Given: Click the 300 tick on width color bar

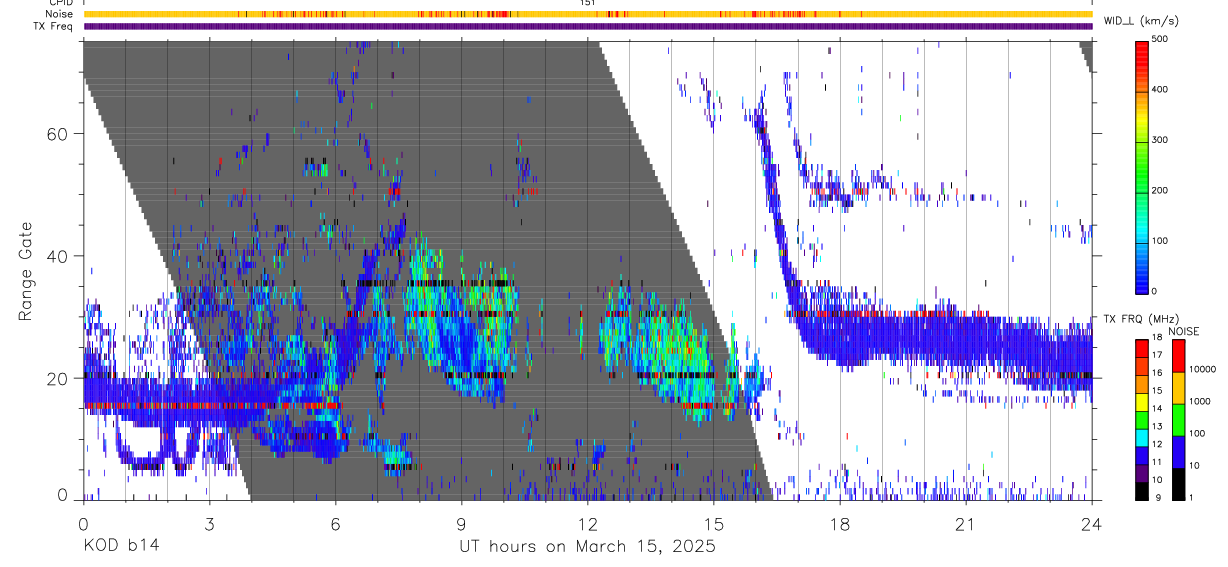Looking at the screenshot, I should coord(1161,140).
